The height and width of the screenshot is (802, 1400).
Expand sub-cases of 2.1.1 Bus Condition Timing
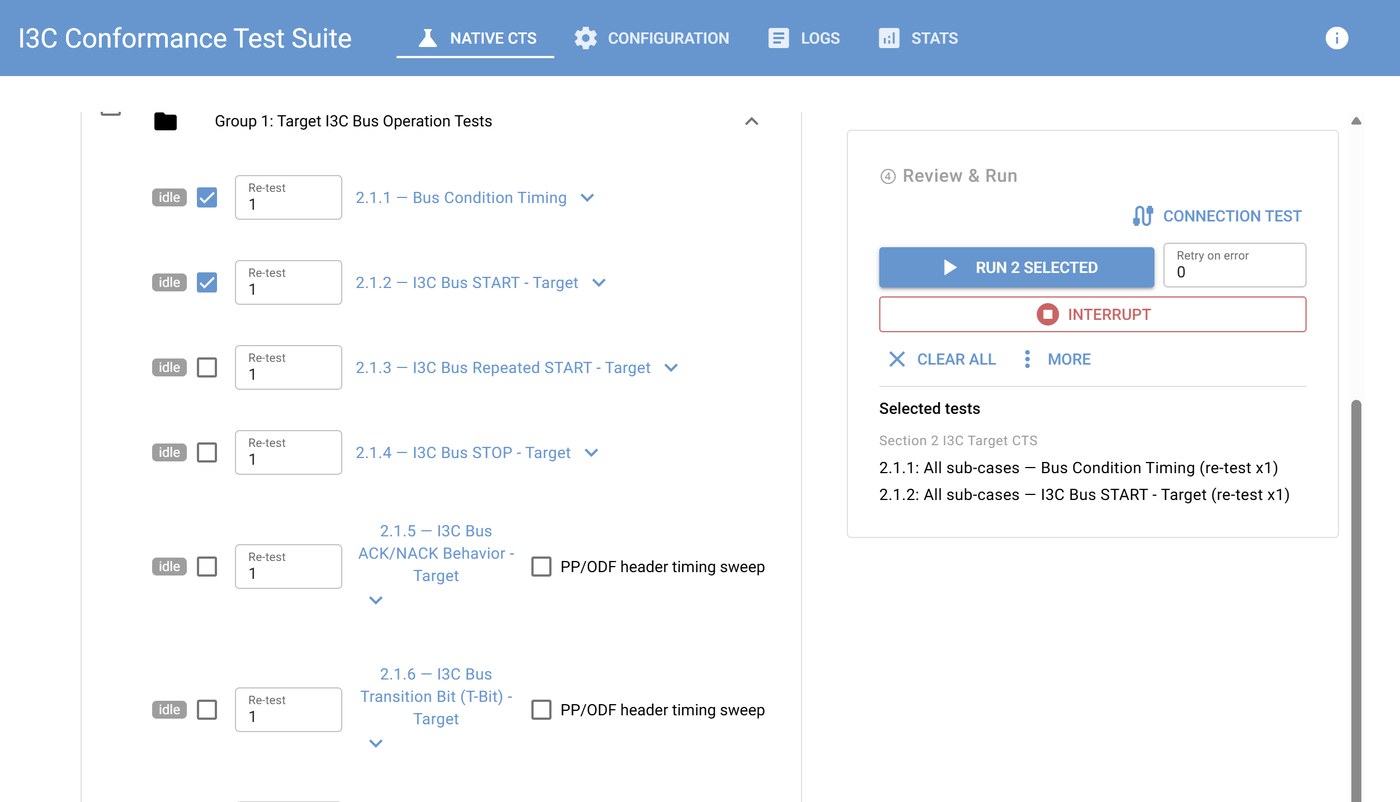tap(588, 198)
